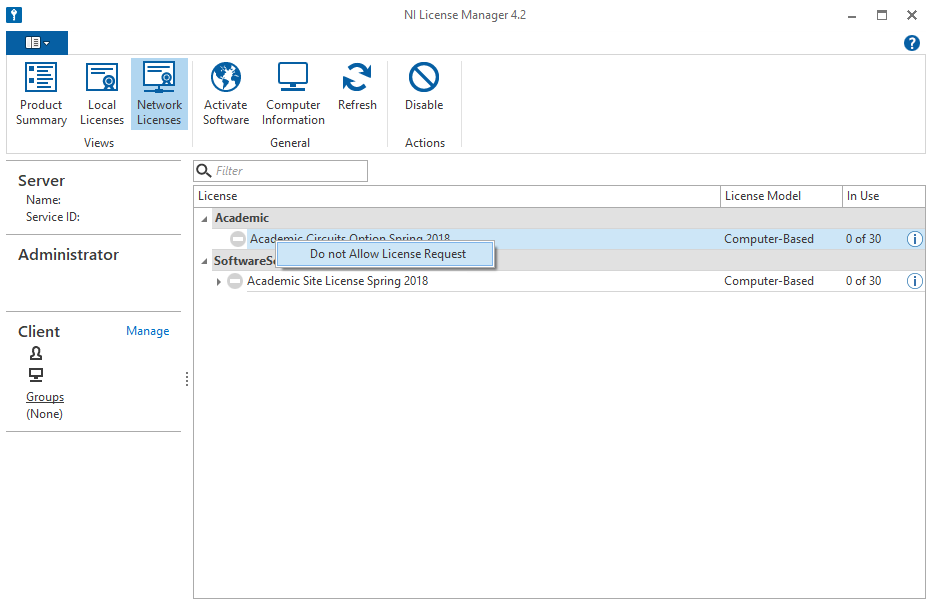Select the Network Licenses view
930x604 pixels.
point(159,94)
